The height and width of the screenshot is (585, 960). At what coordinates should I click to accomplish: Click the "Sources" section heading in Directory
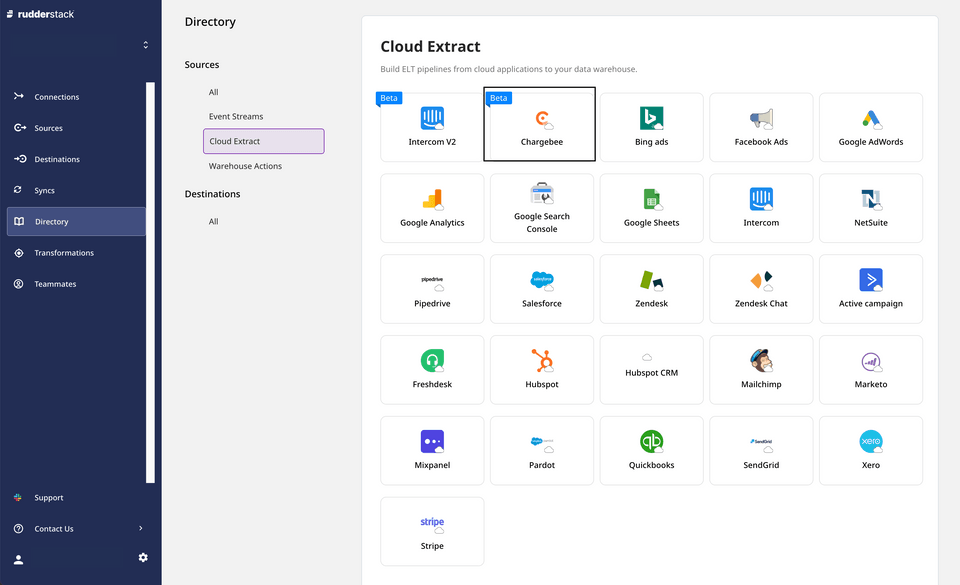(x=202, y=65)
